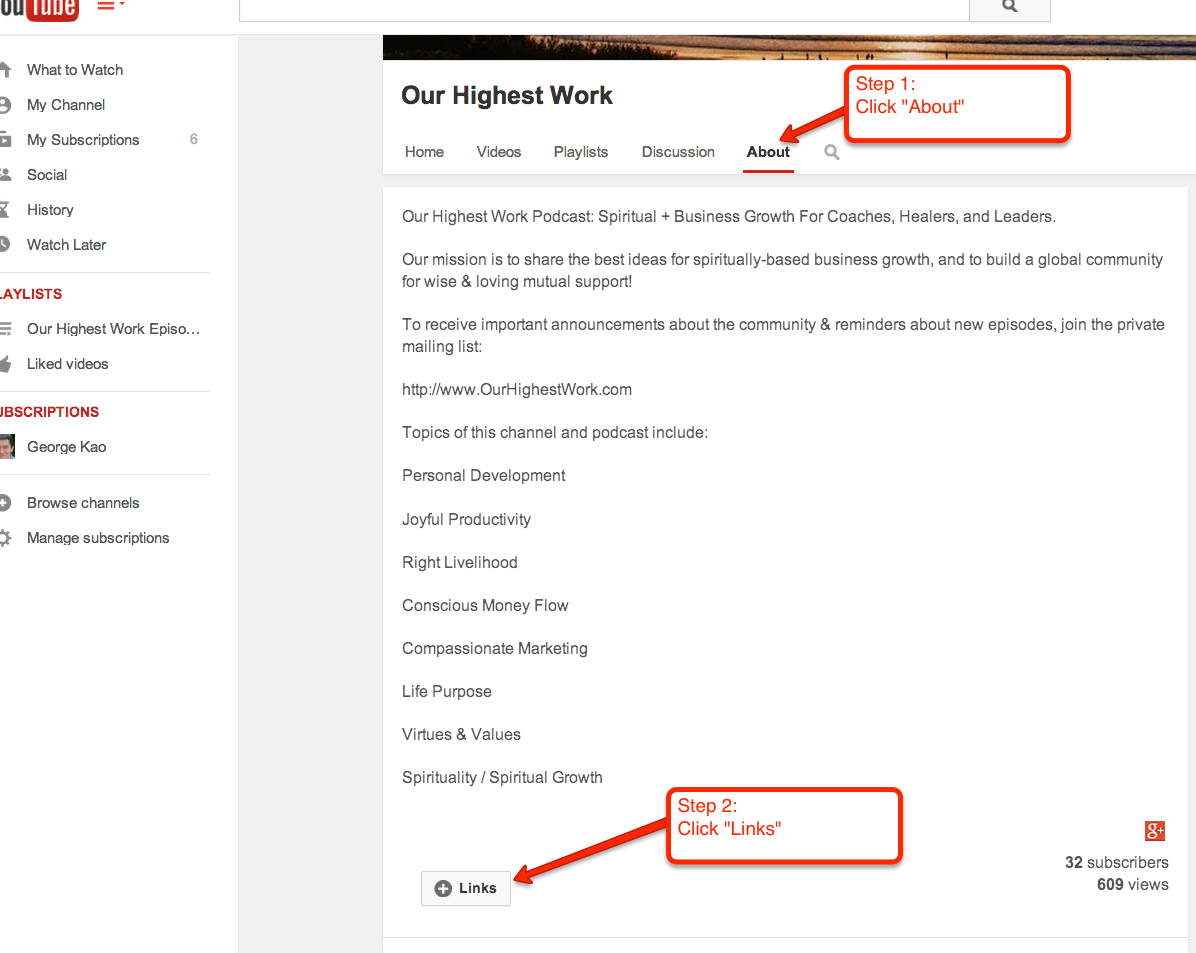
Task: Click the Conscious Money Flow text
Action: [x=485, y=605]
